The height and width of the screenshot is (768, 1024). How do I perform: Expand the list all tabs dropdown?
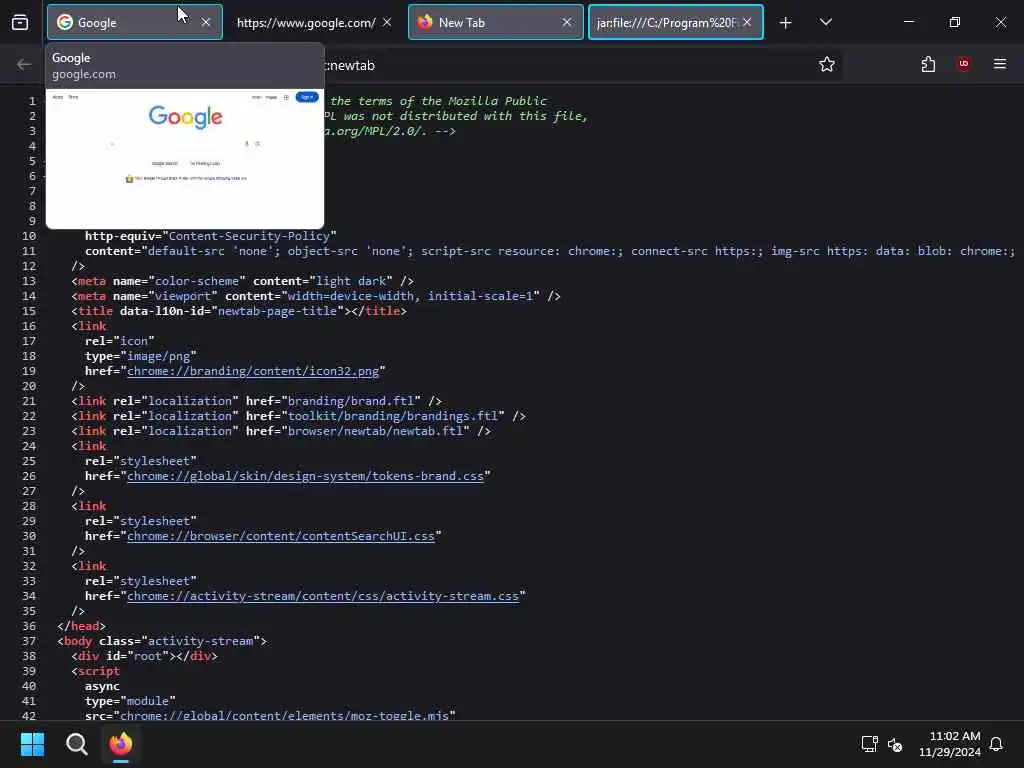[x=825, y=22]
